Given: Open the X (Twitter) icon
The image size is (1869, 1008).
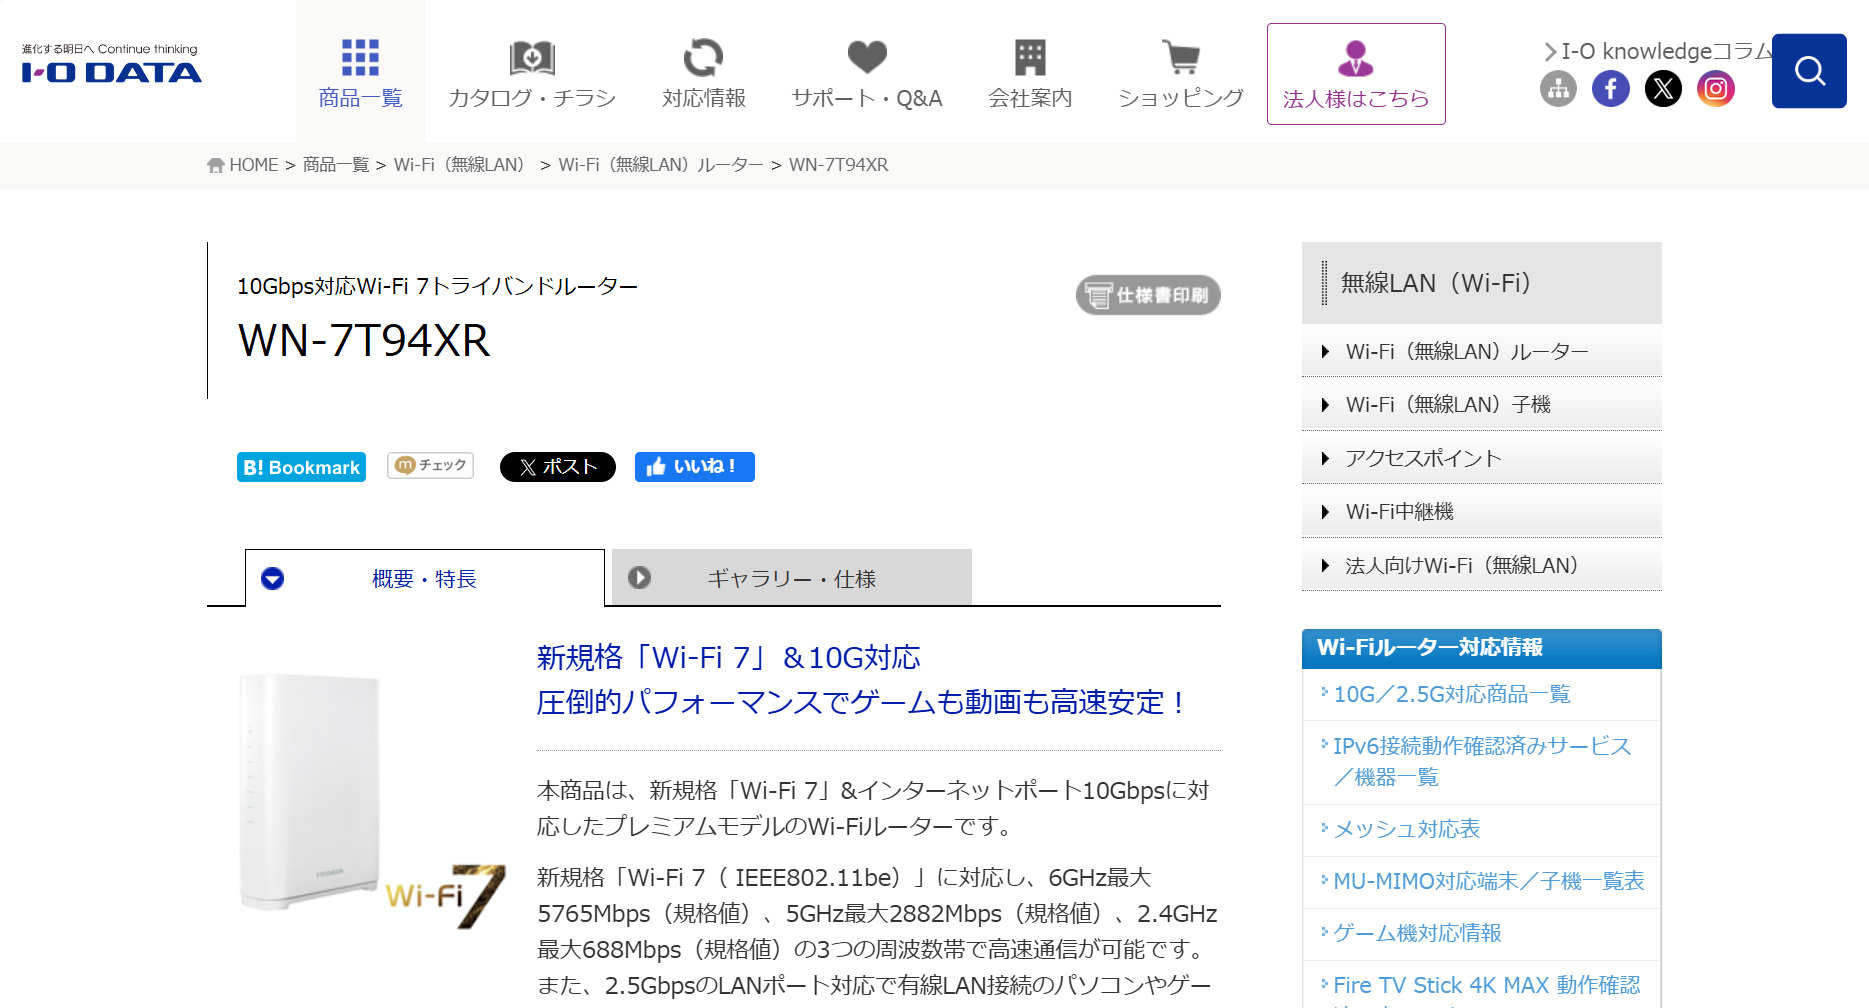Looking at the screenshot, I should (1663, 89).
